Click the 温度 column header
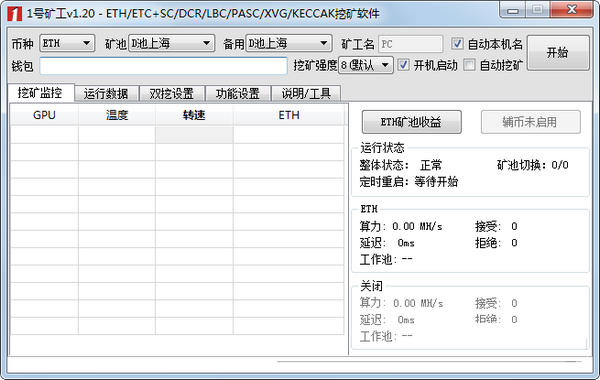The image size is (600, 380). click(x=117, y=115)
